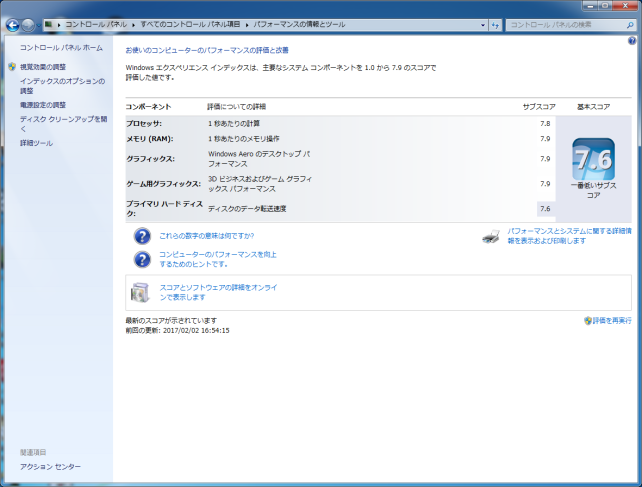Click 前回の更新 timestamp text

click(x=177, y=331)
